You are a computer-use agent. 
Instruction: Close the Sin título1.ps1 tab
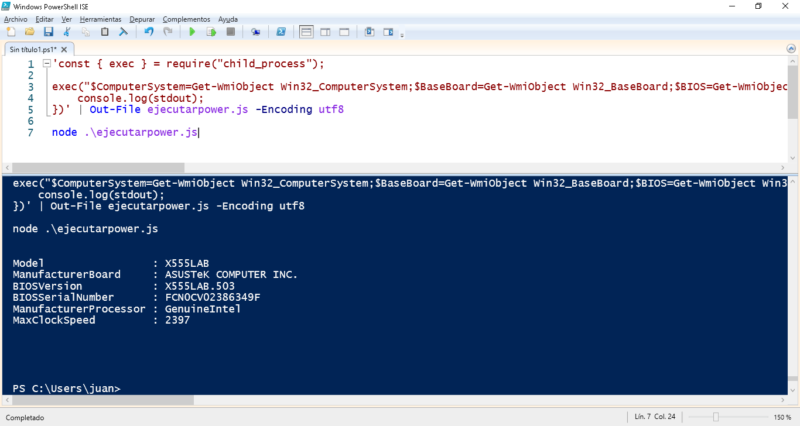tap(64, 49)
